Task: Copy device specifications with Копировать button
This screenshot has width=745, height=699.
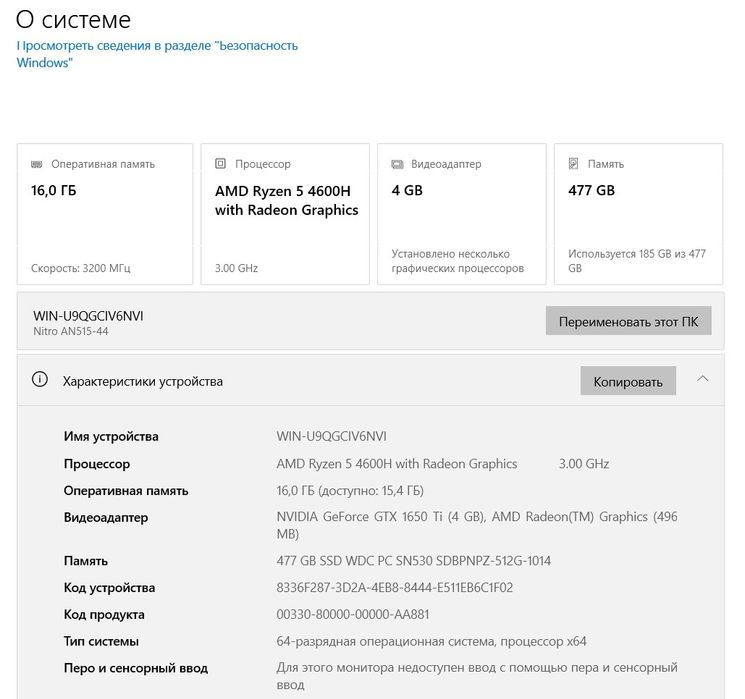Action: point(628,381)
